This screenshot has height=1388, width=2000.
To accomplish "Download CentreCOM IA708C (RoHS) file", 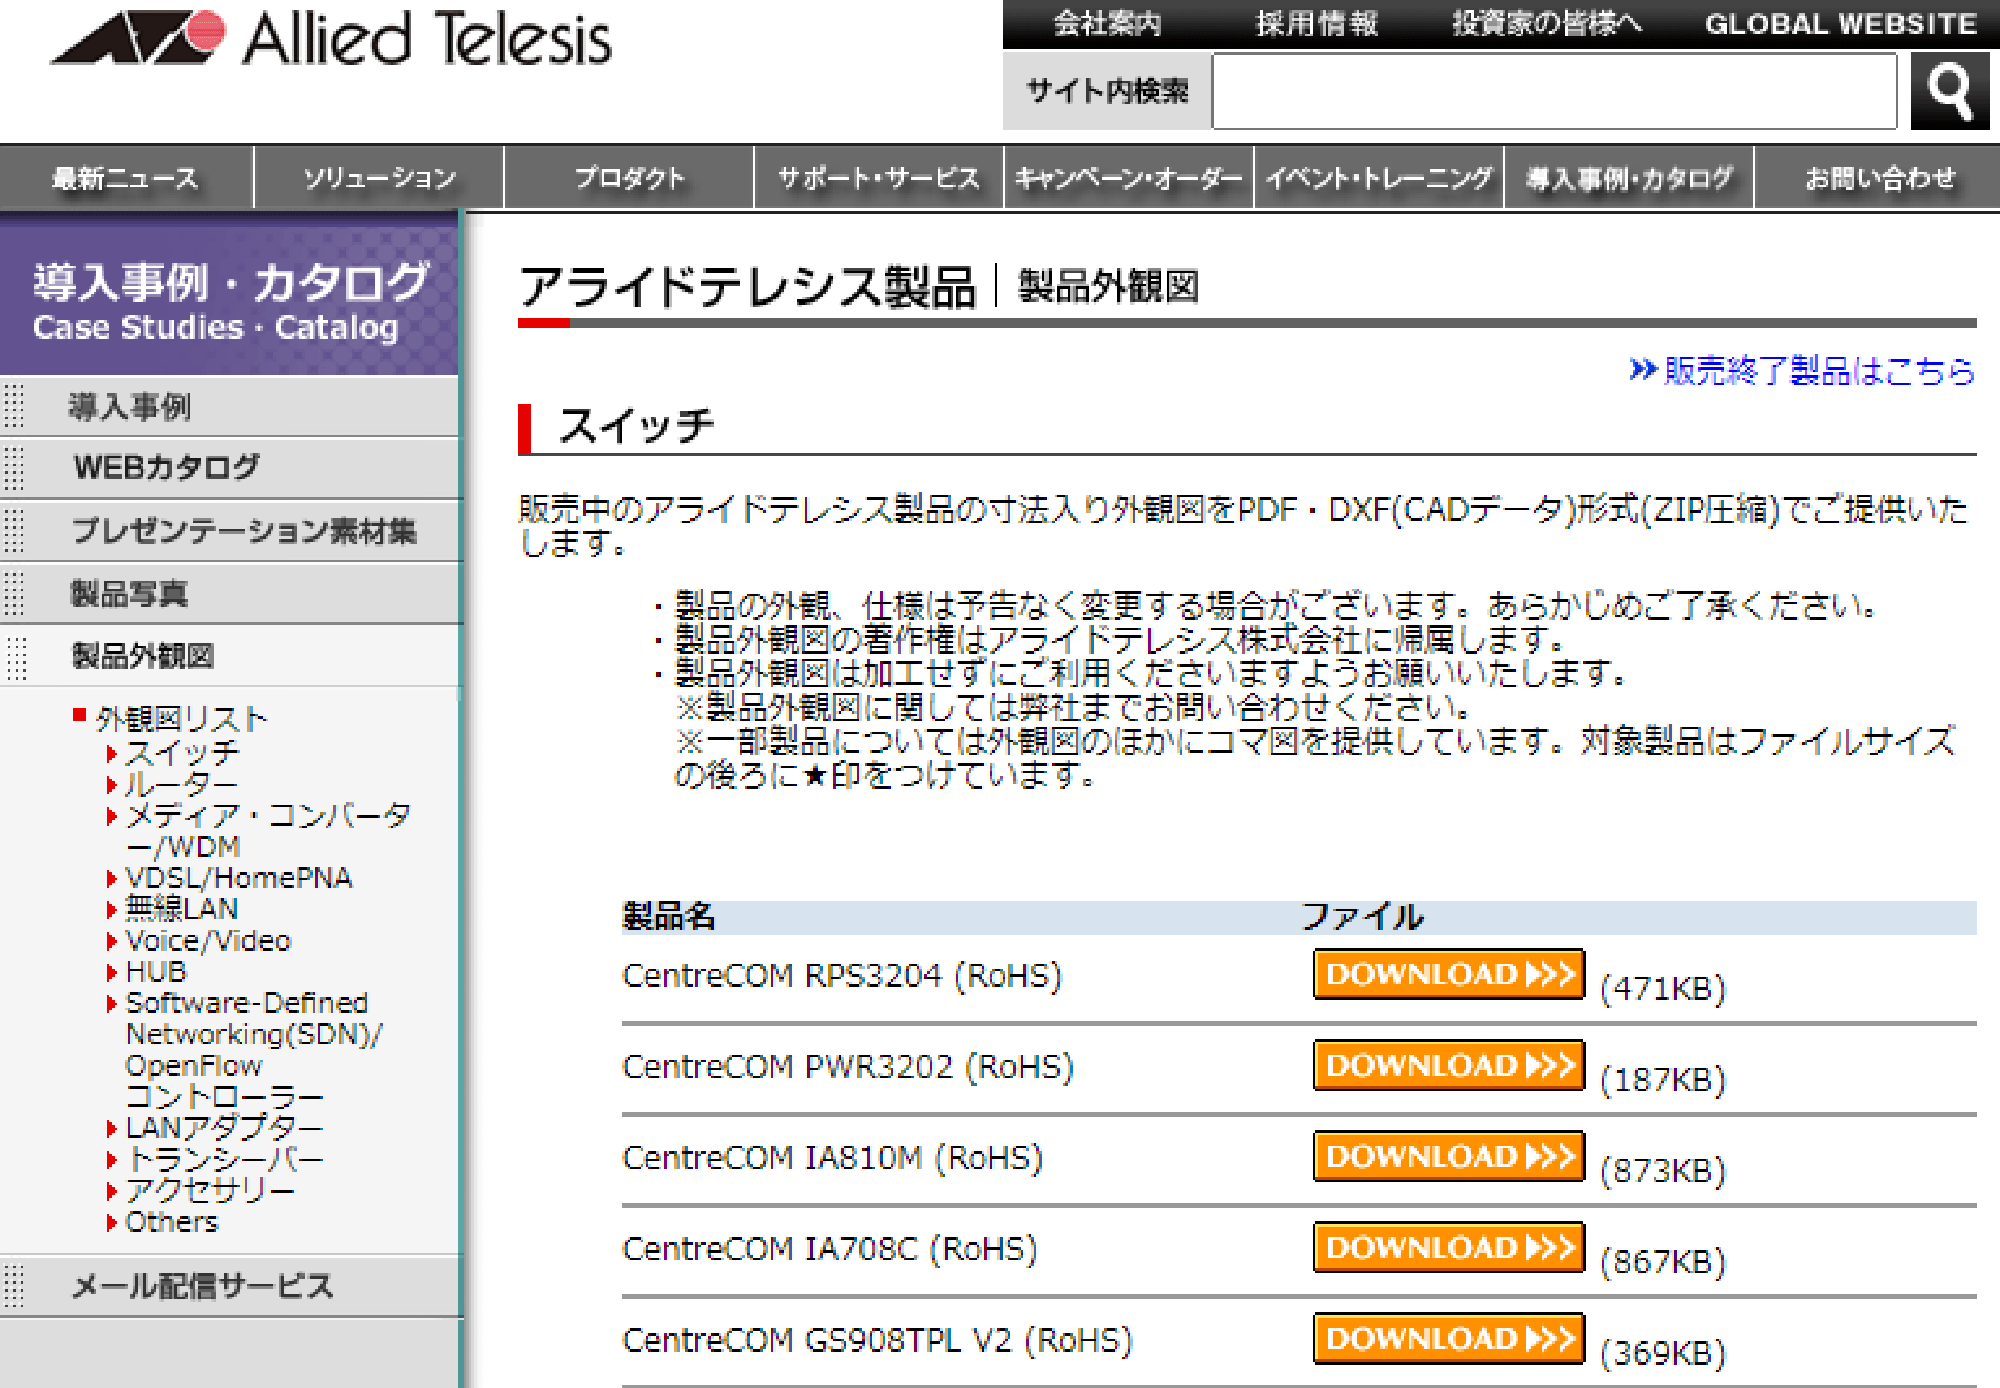I will pyautogui.click(x=1449, y=1247).
